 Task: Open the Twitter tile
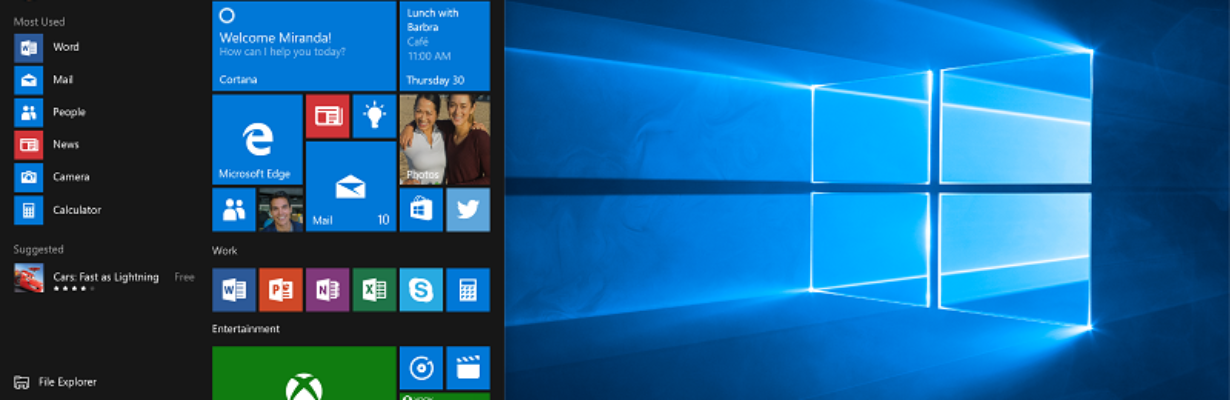click(468, 210)
